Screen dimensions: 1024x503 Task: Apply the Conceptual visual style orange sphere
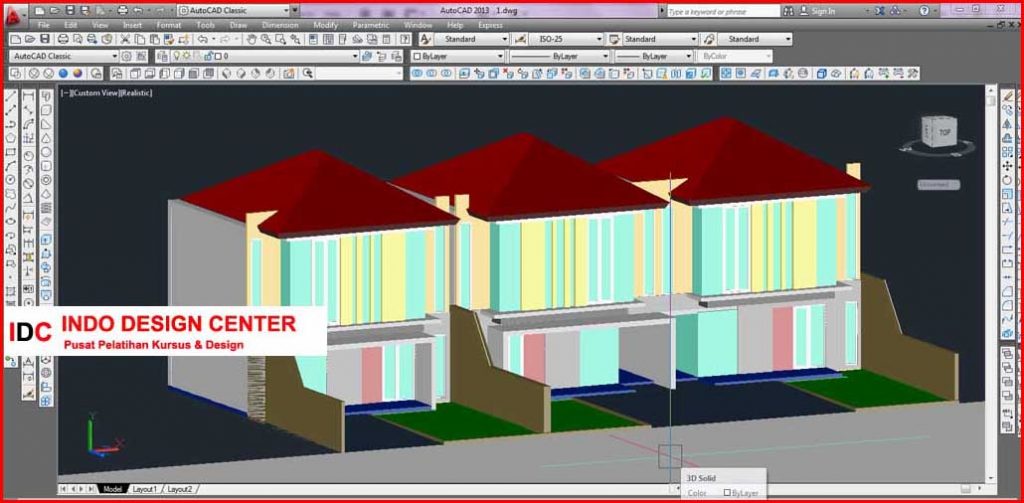78,73
